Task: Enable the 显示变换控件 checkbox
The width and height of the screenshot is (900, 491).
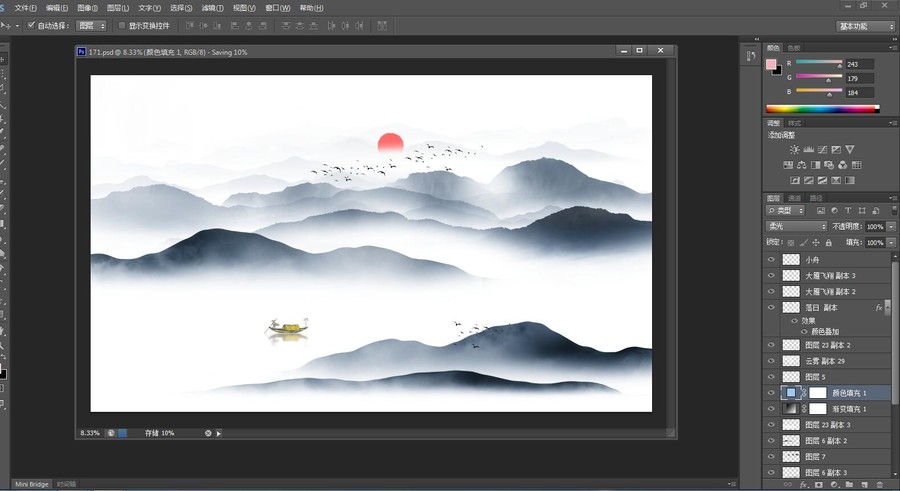Action: [122, 25]
